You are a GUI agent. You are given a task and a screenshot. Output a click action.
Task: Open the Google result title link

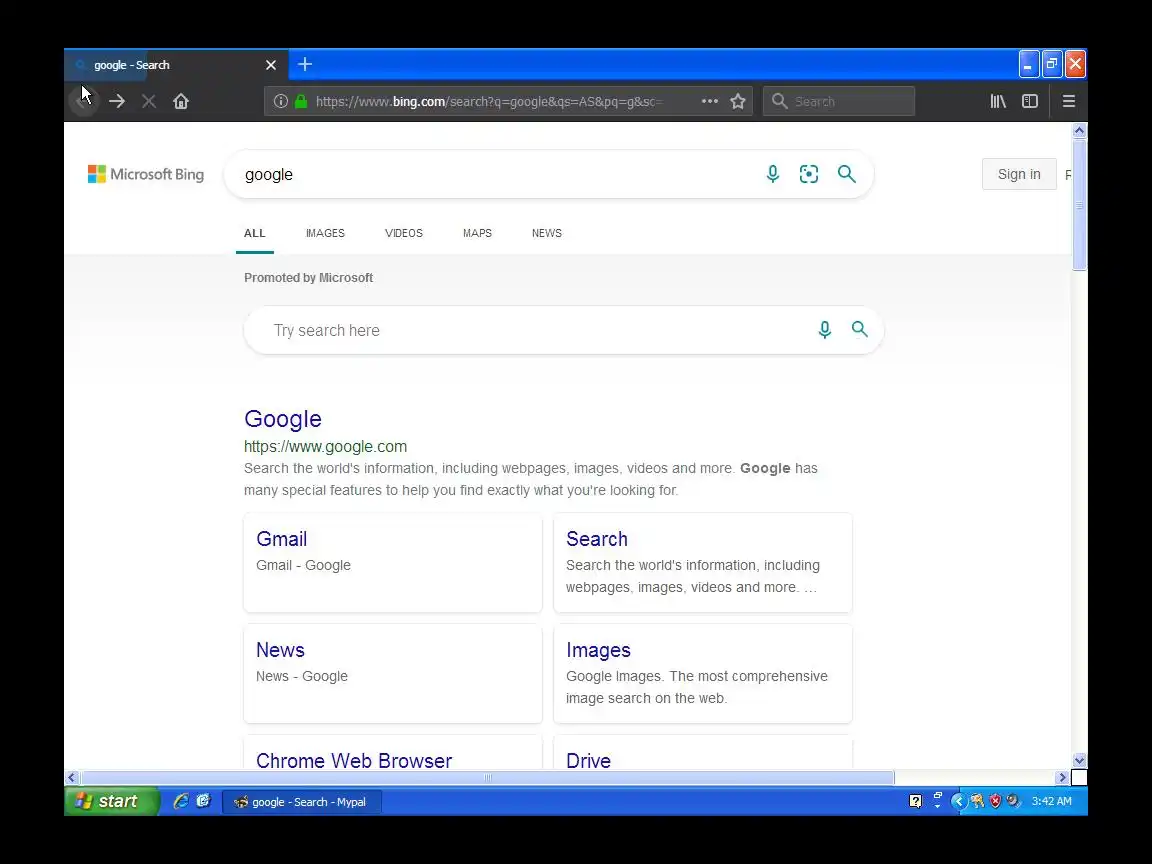point(283,419)
